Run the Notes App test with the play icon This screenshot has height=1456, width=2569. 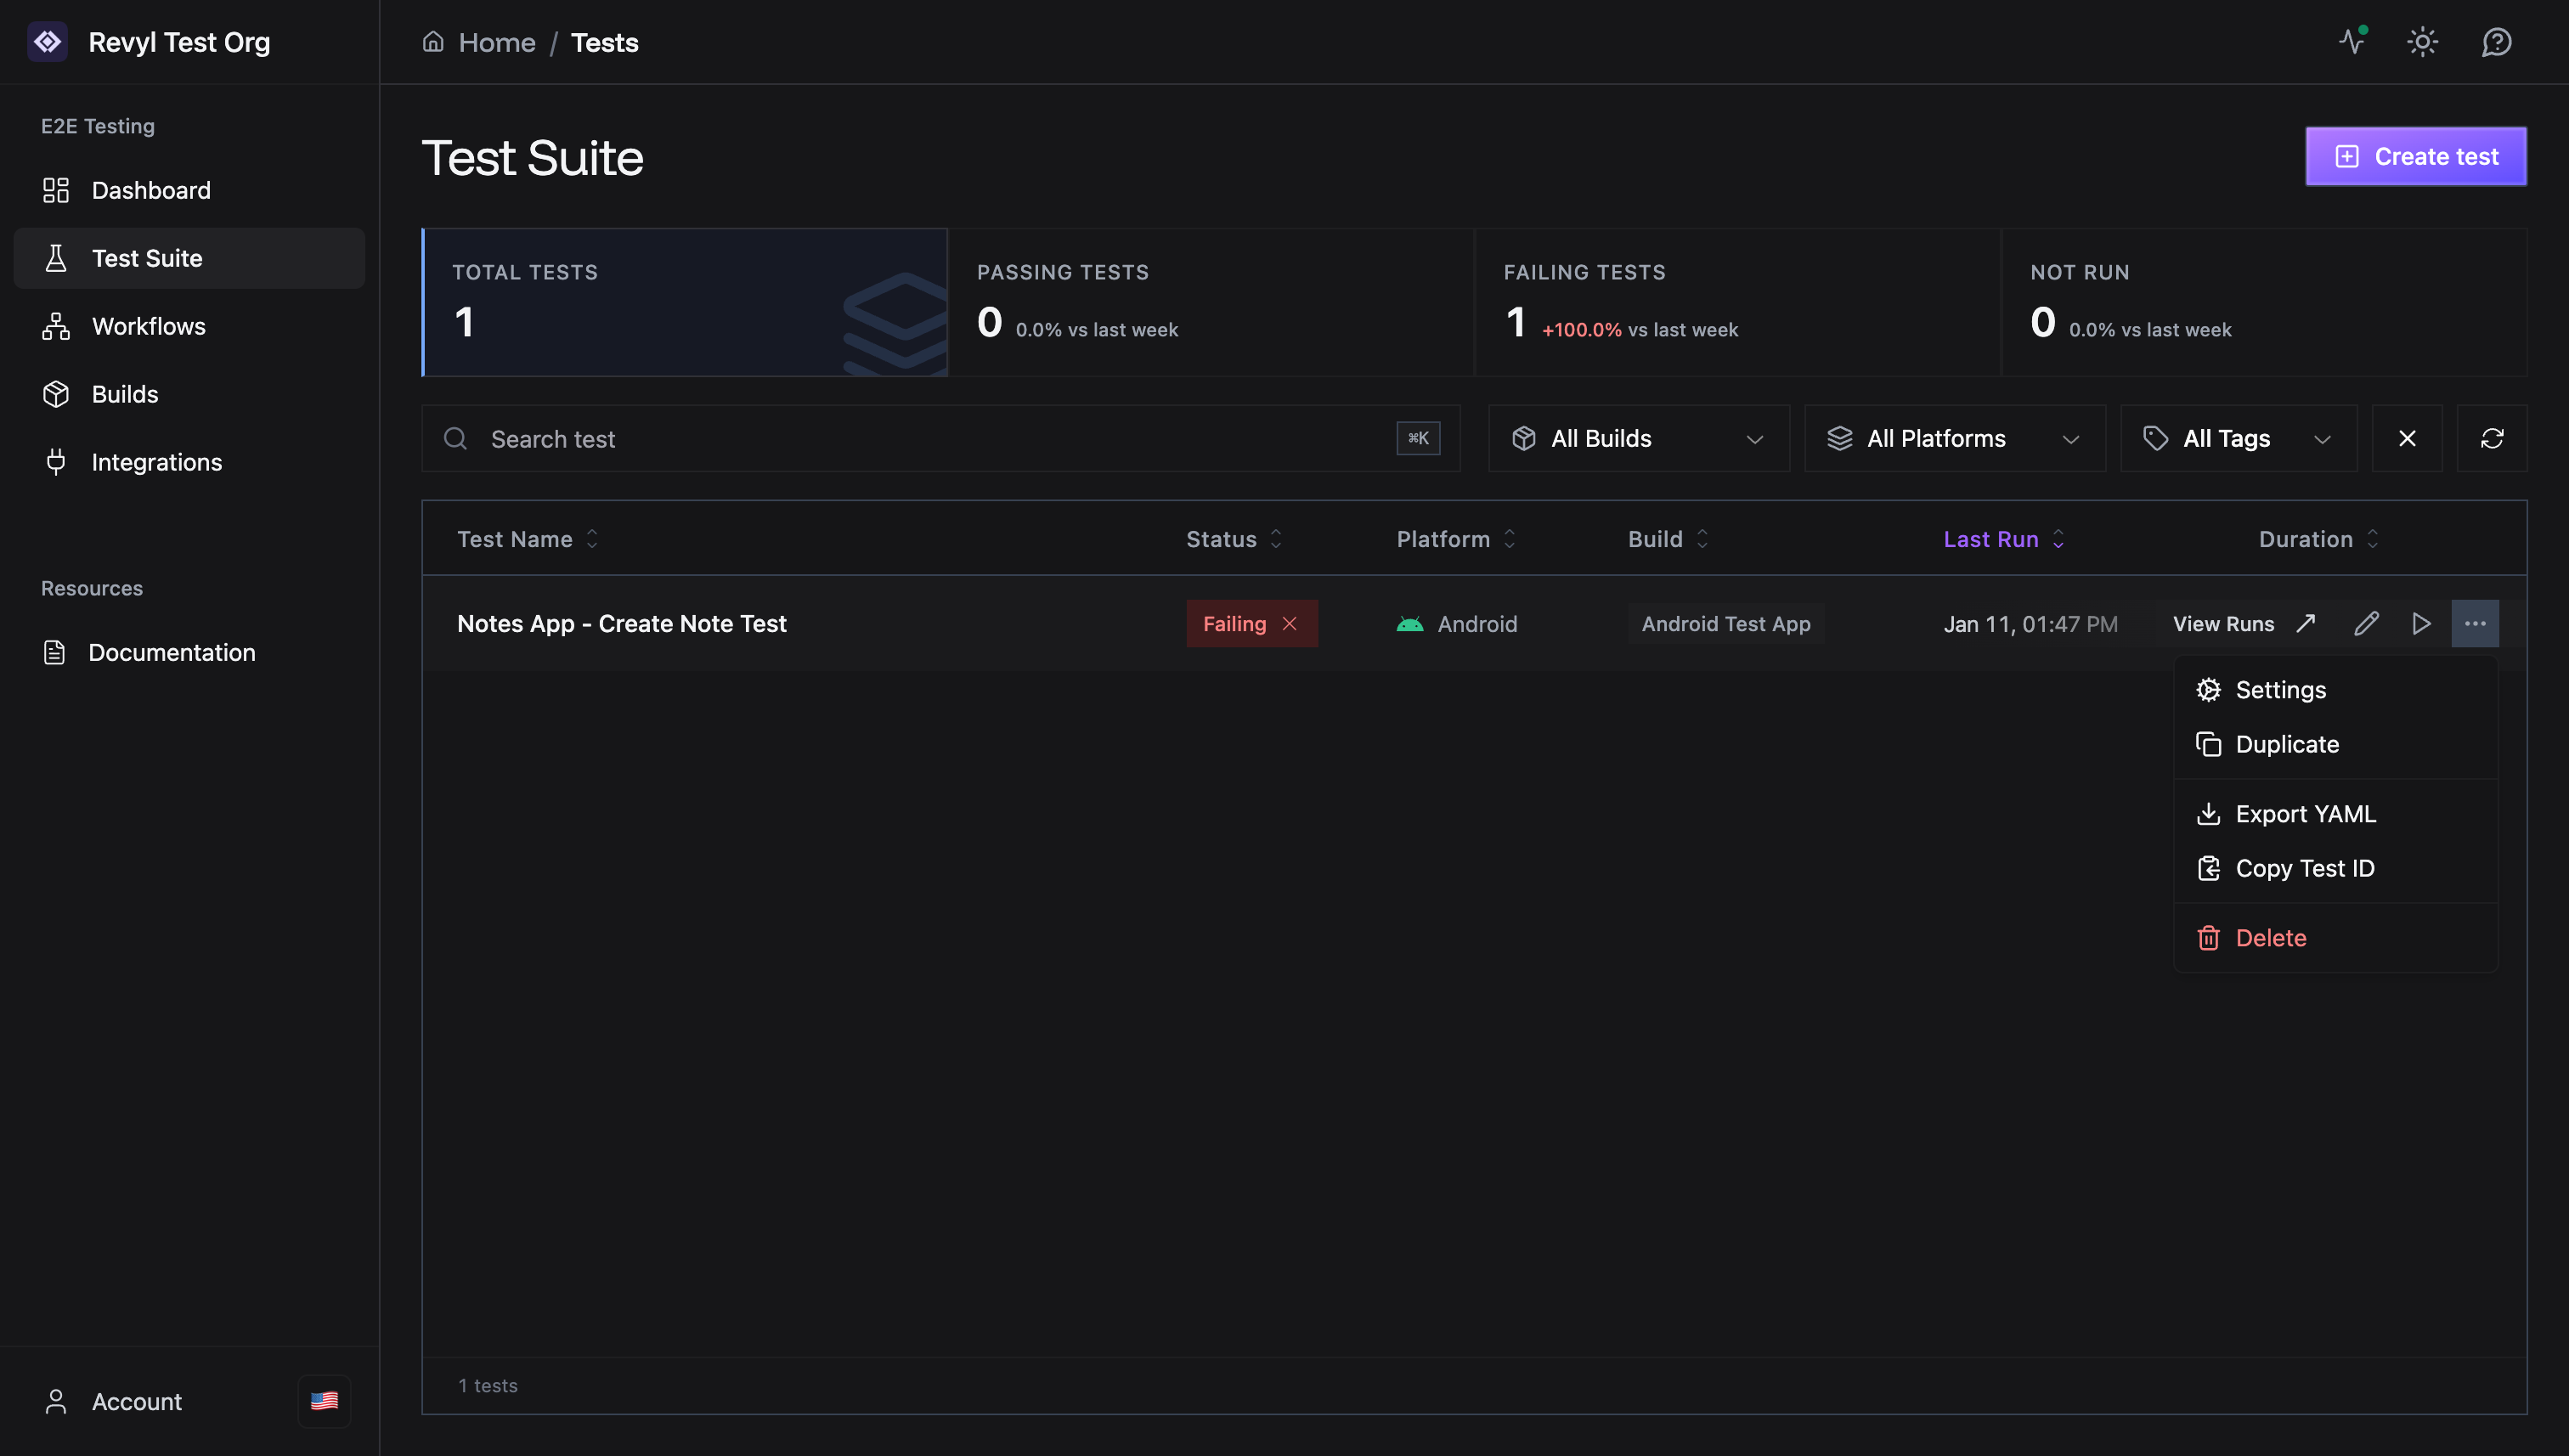click(x=2421, y=623)
